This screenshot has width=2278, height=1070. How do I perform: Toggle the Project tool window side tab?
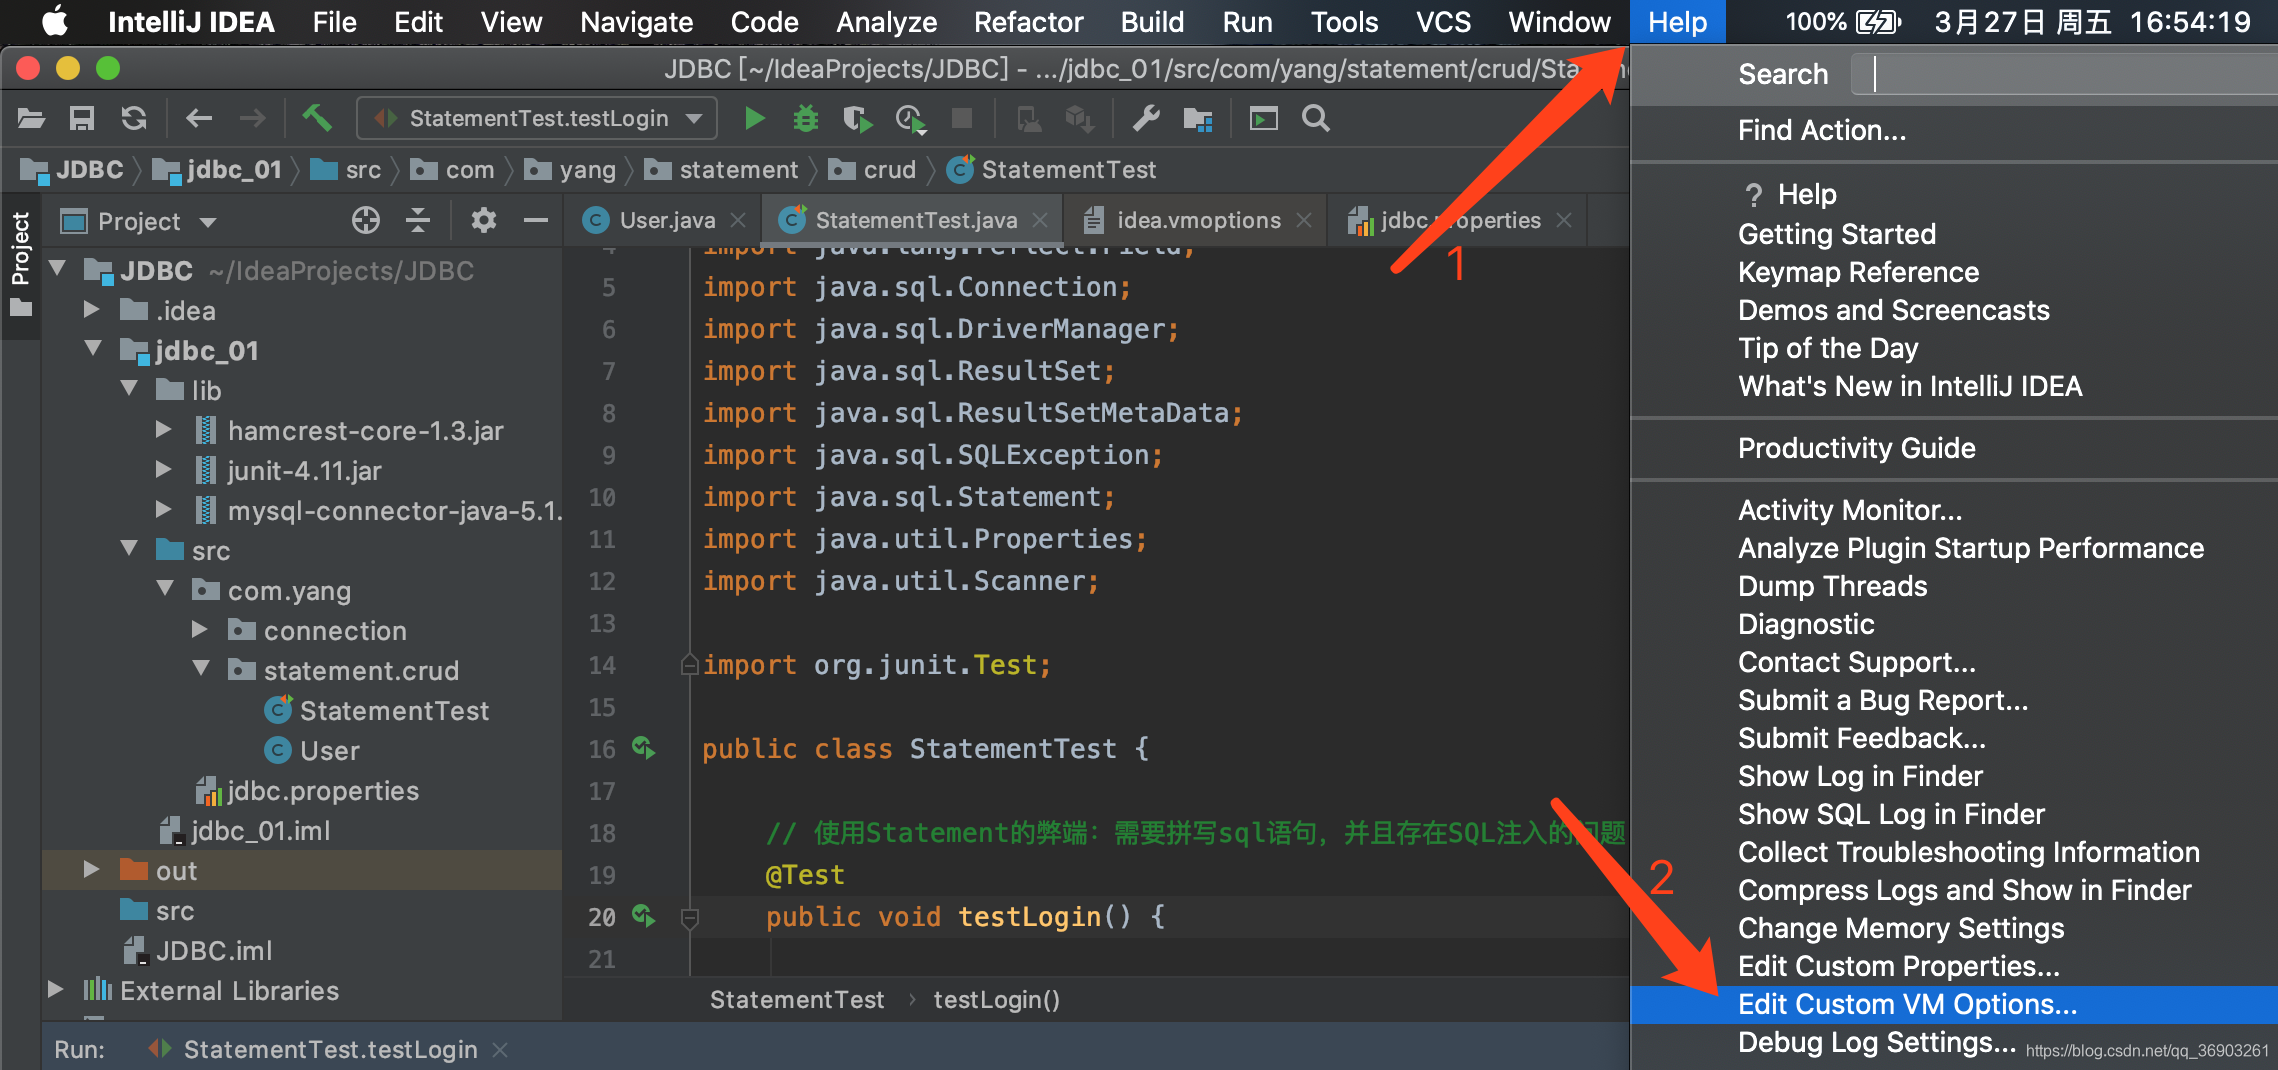pyautogui.click(x=20, y=265)
